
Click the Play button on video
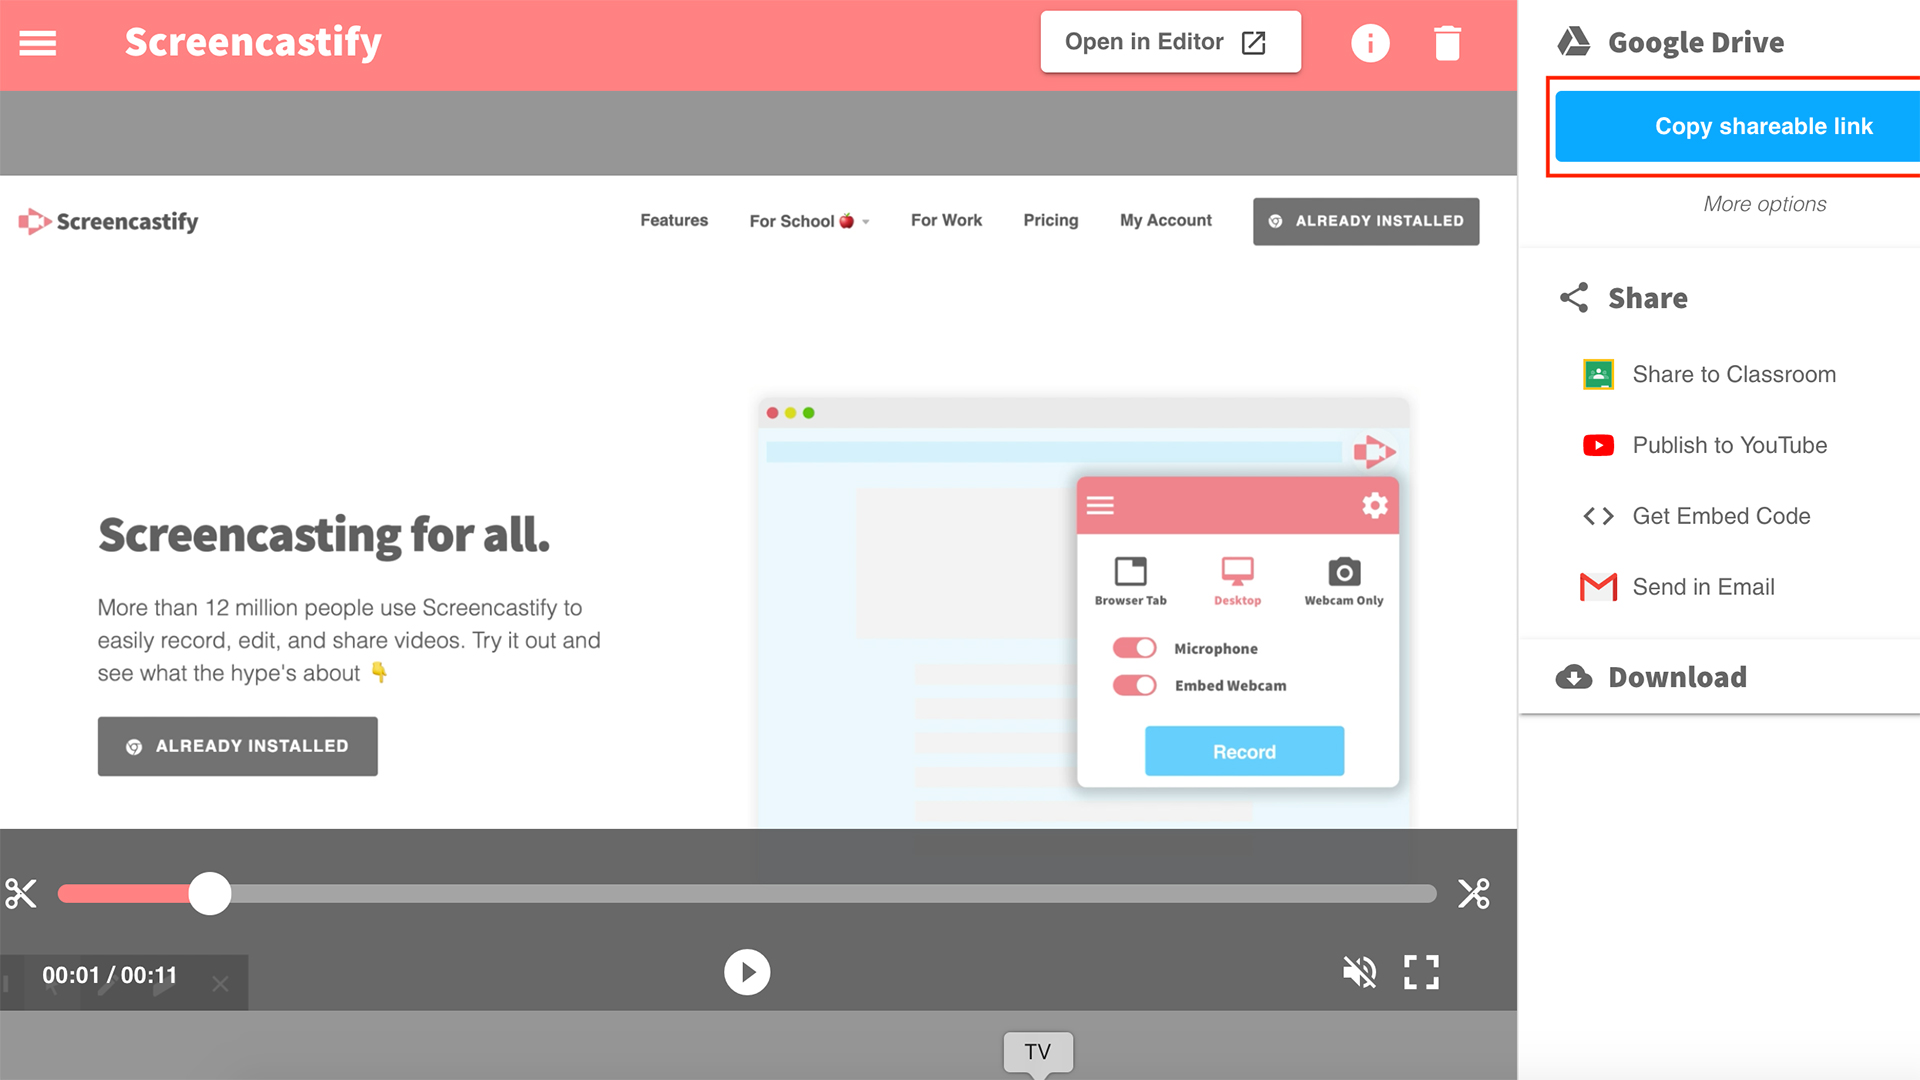click(x=746, y=972)
